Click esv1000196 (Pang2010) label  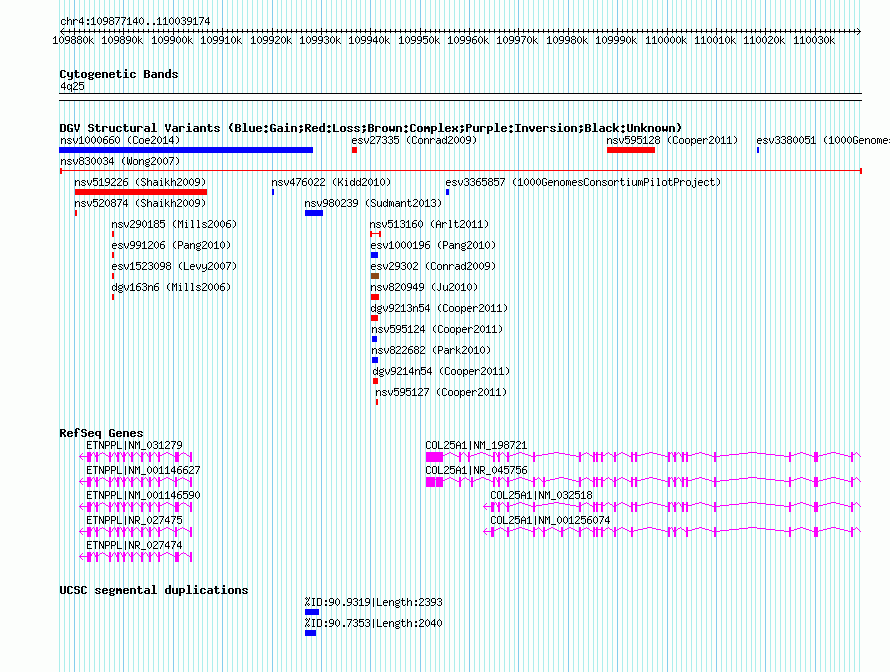click(433, 245)
